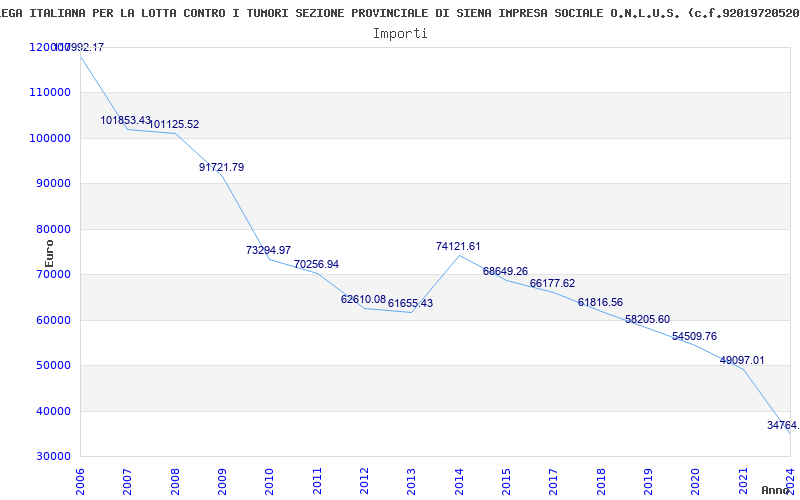Click the 74121.61 peak data label
Screen dimensions: 800x500
click(x=458, y=246)
